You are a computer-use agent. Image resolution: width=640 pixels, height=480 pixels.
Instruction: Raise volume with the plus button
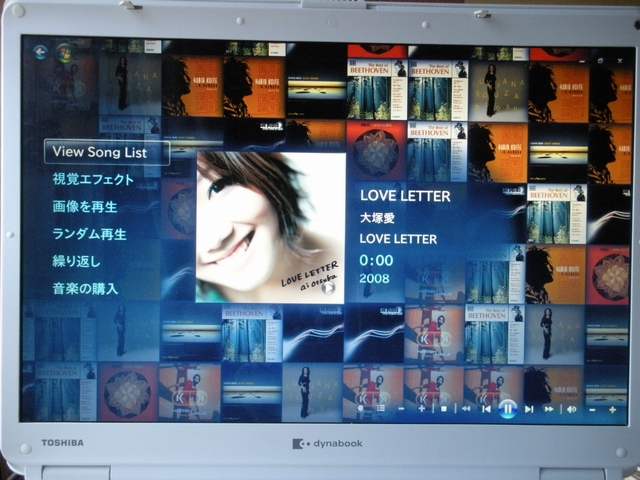tap(612, 410)
